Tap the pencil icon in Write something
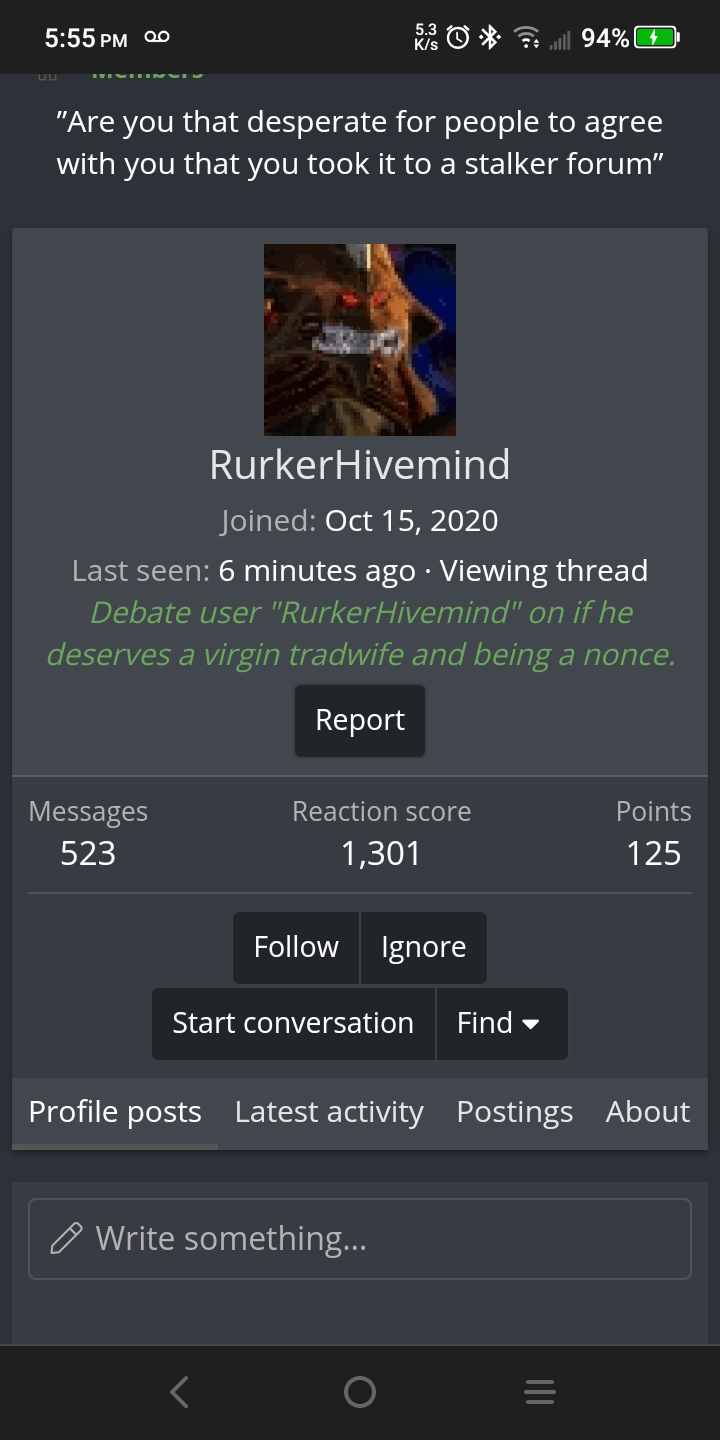720x1440 pixels. (66, 1239)
